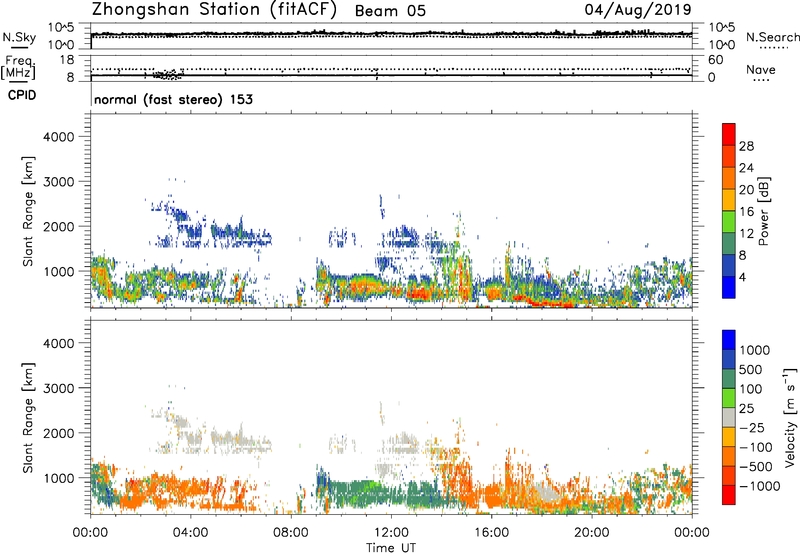Click the noise line plot in top strip

click(x=391, y=34)
